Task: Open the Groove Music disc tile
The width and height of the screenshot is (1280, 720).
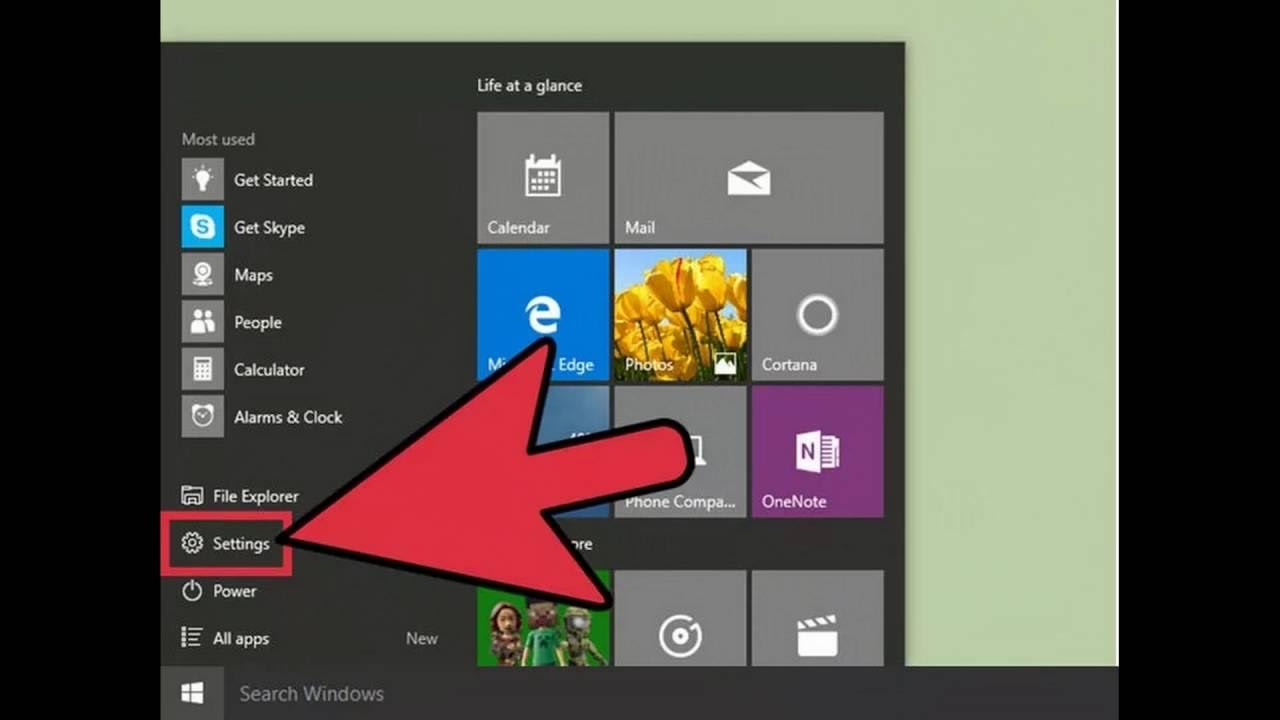Action: [x=680, y=618]
